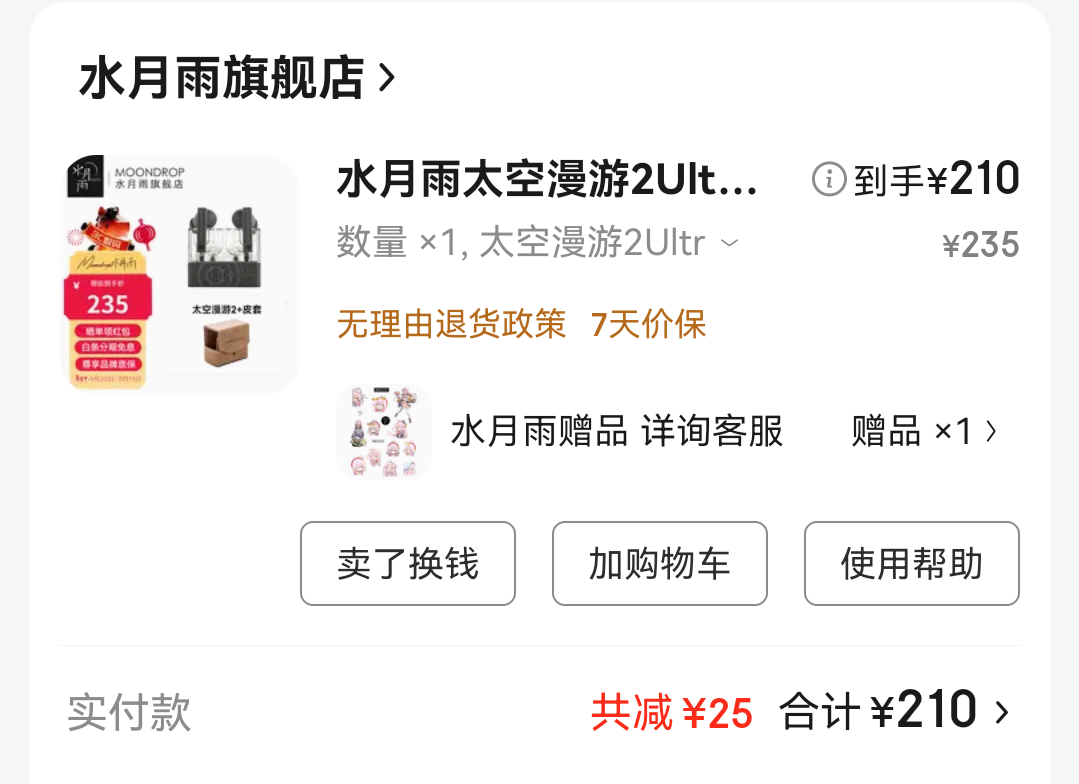This screenshot has height=784, width=1079.
Task: Tap the info icon beside 到手¥210
Action: [x=829, y=179]
